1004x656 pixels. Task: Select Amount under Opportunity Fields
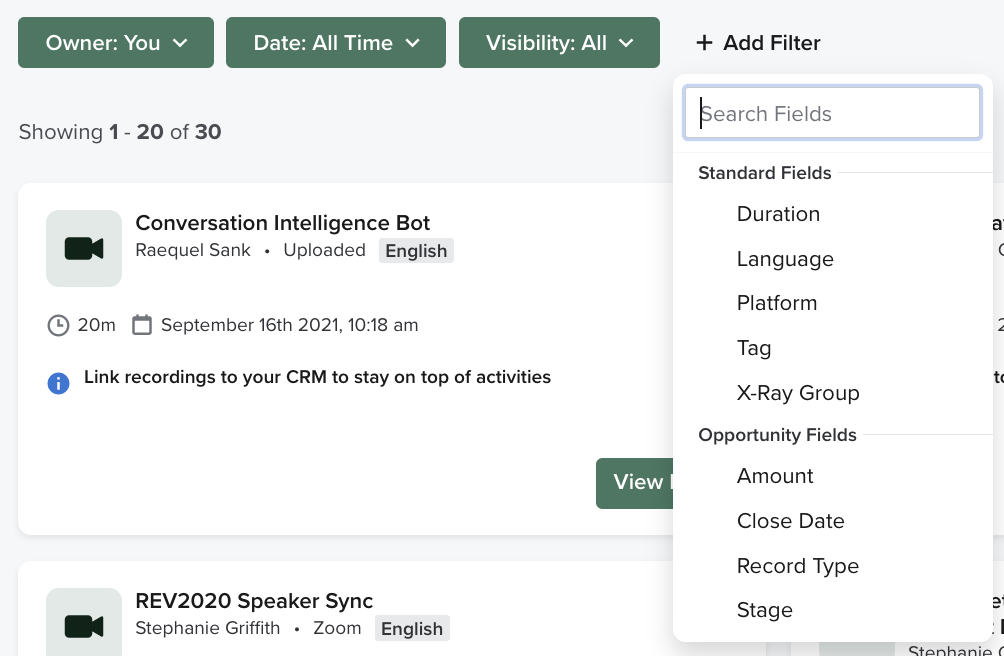(x=775, y=475)
